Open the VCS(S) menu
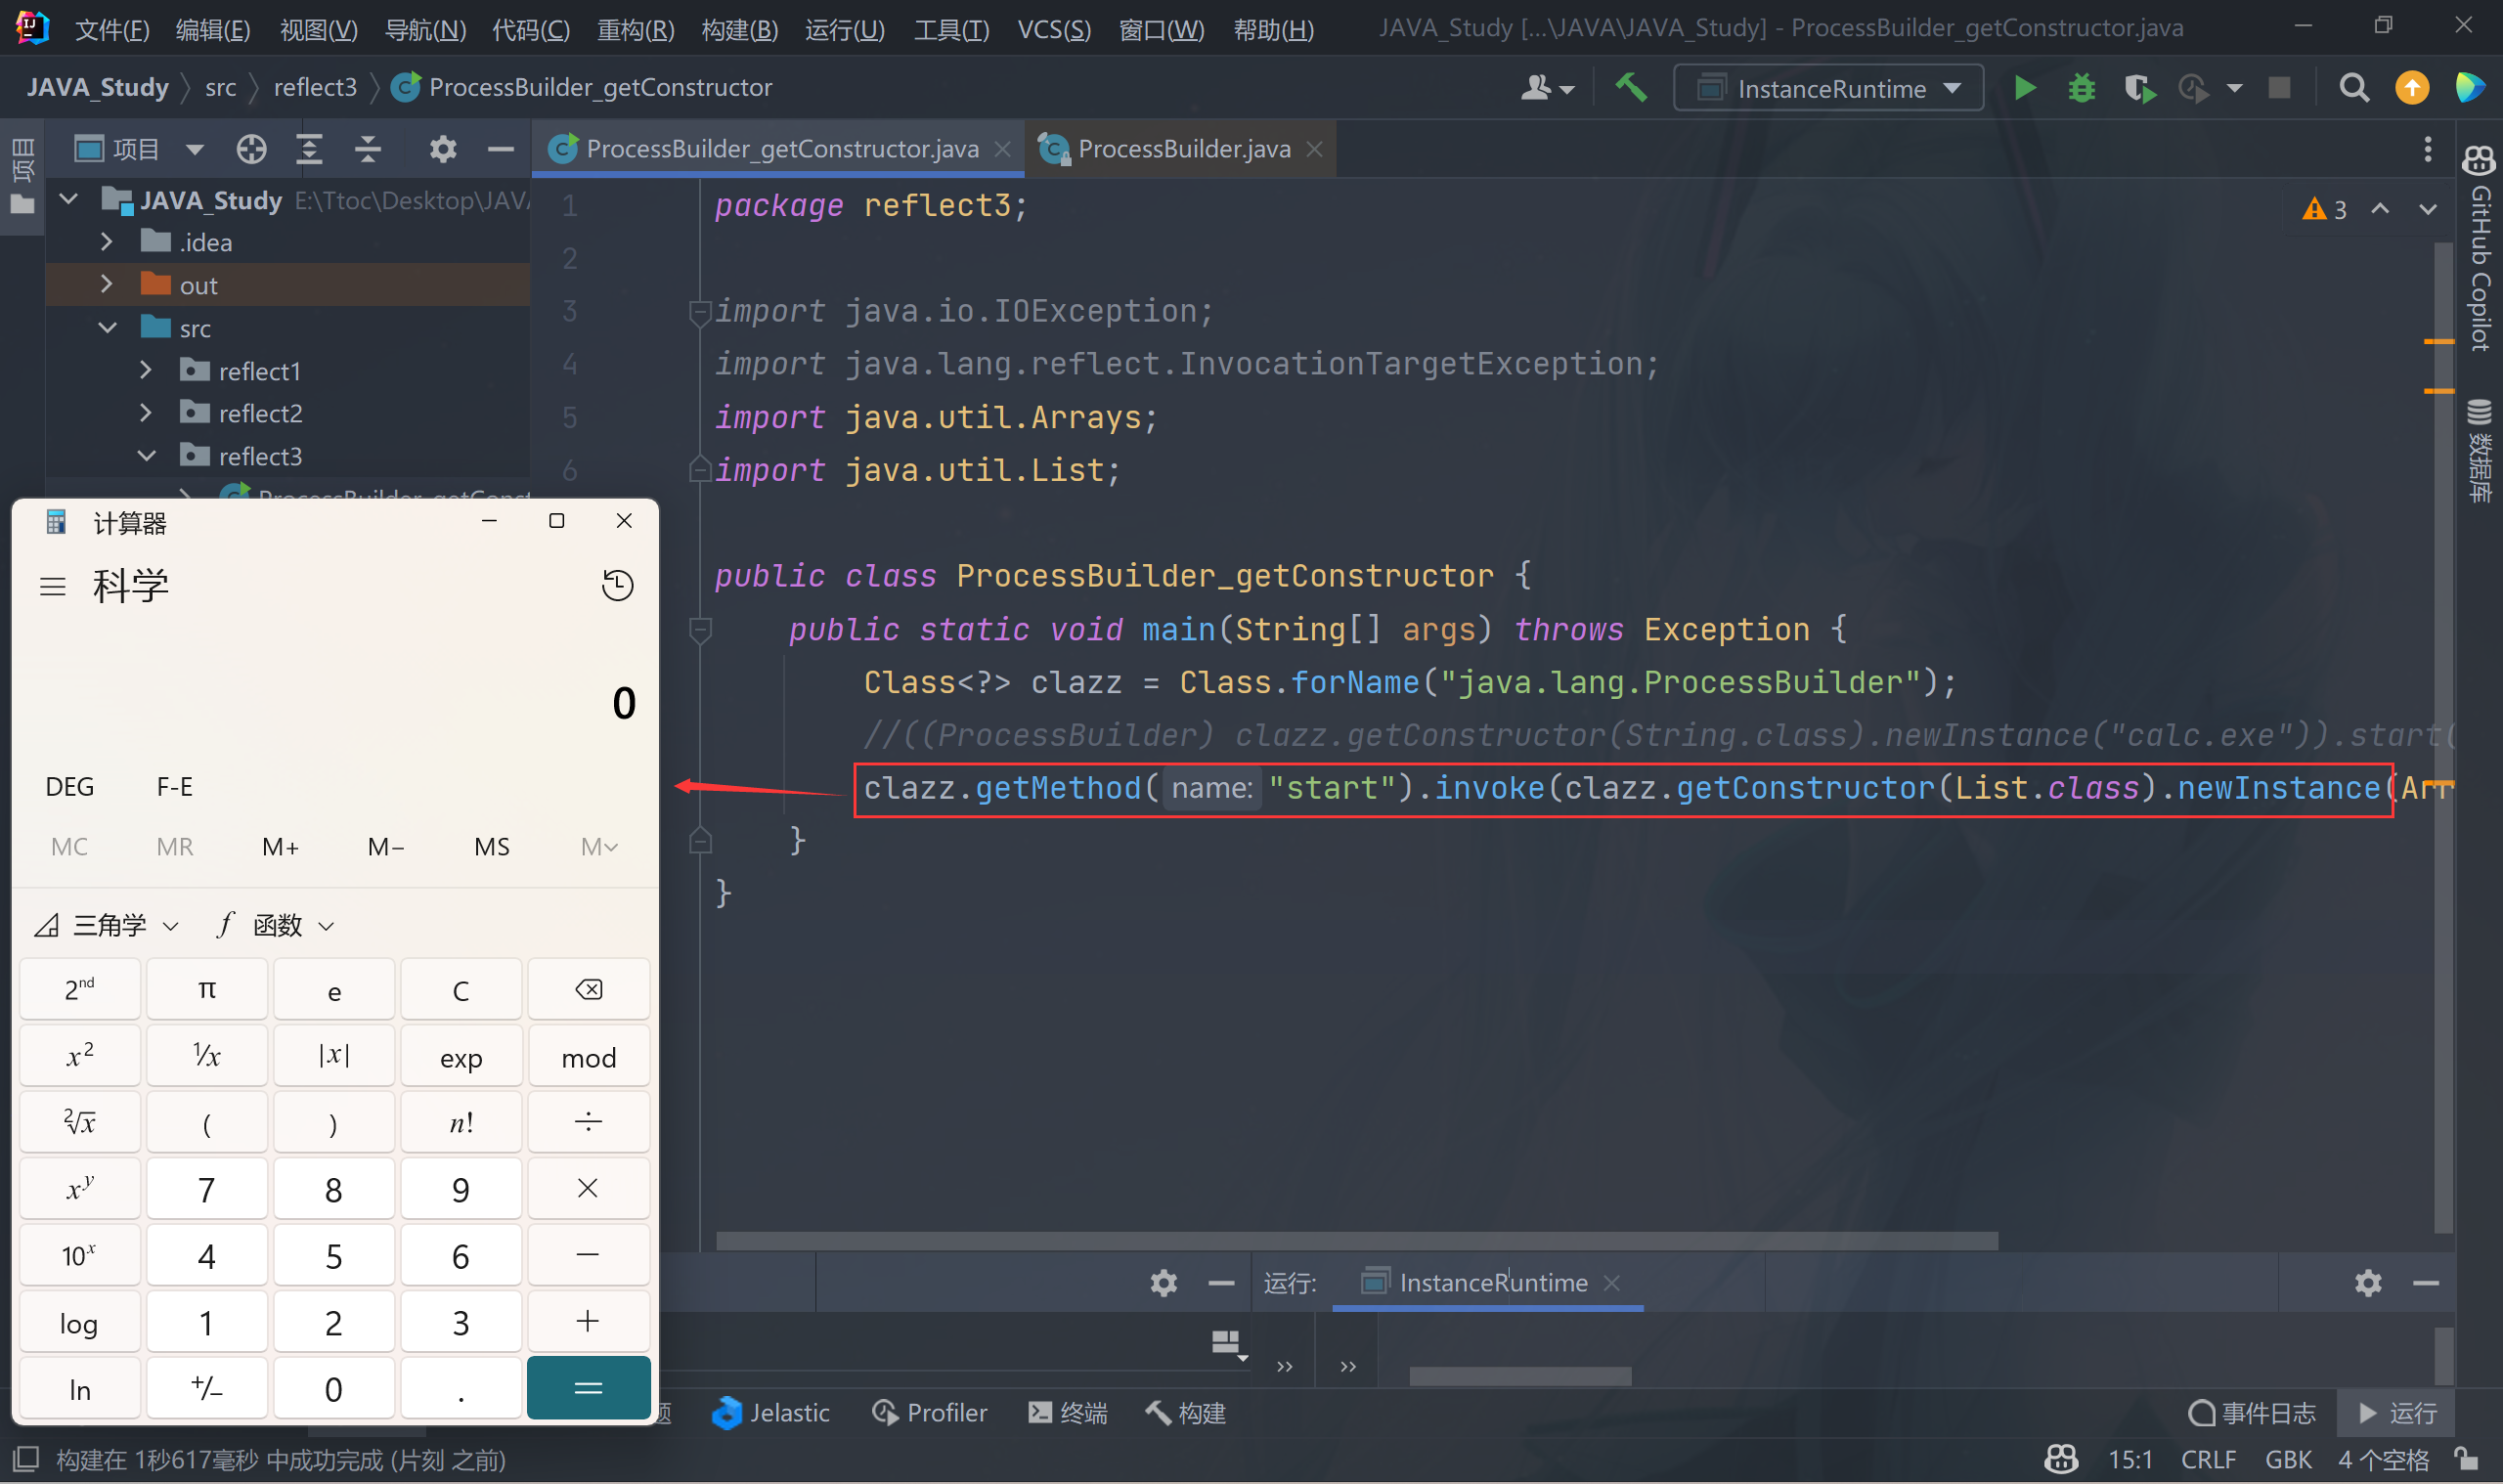Image resolution: width=2503 pixels, height=1484 pixels. point(1053,29)
